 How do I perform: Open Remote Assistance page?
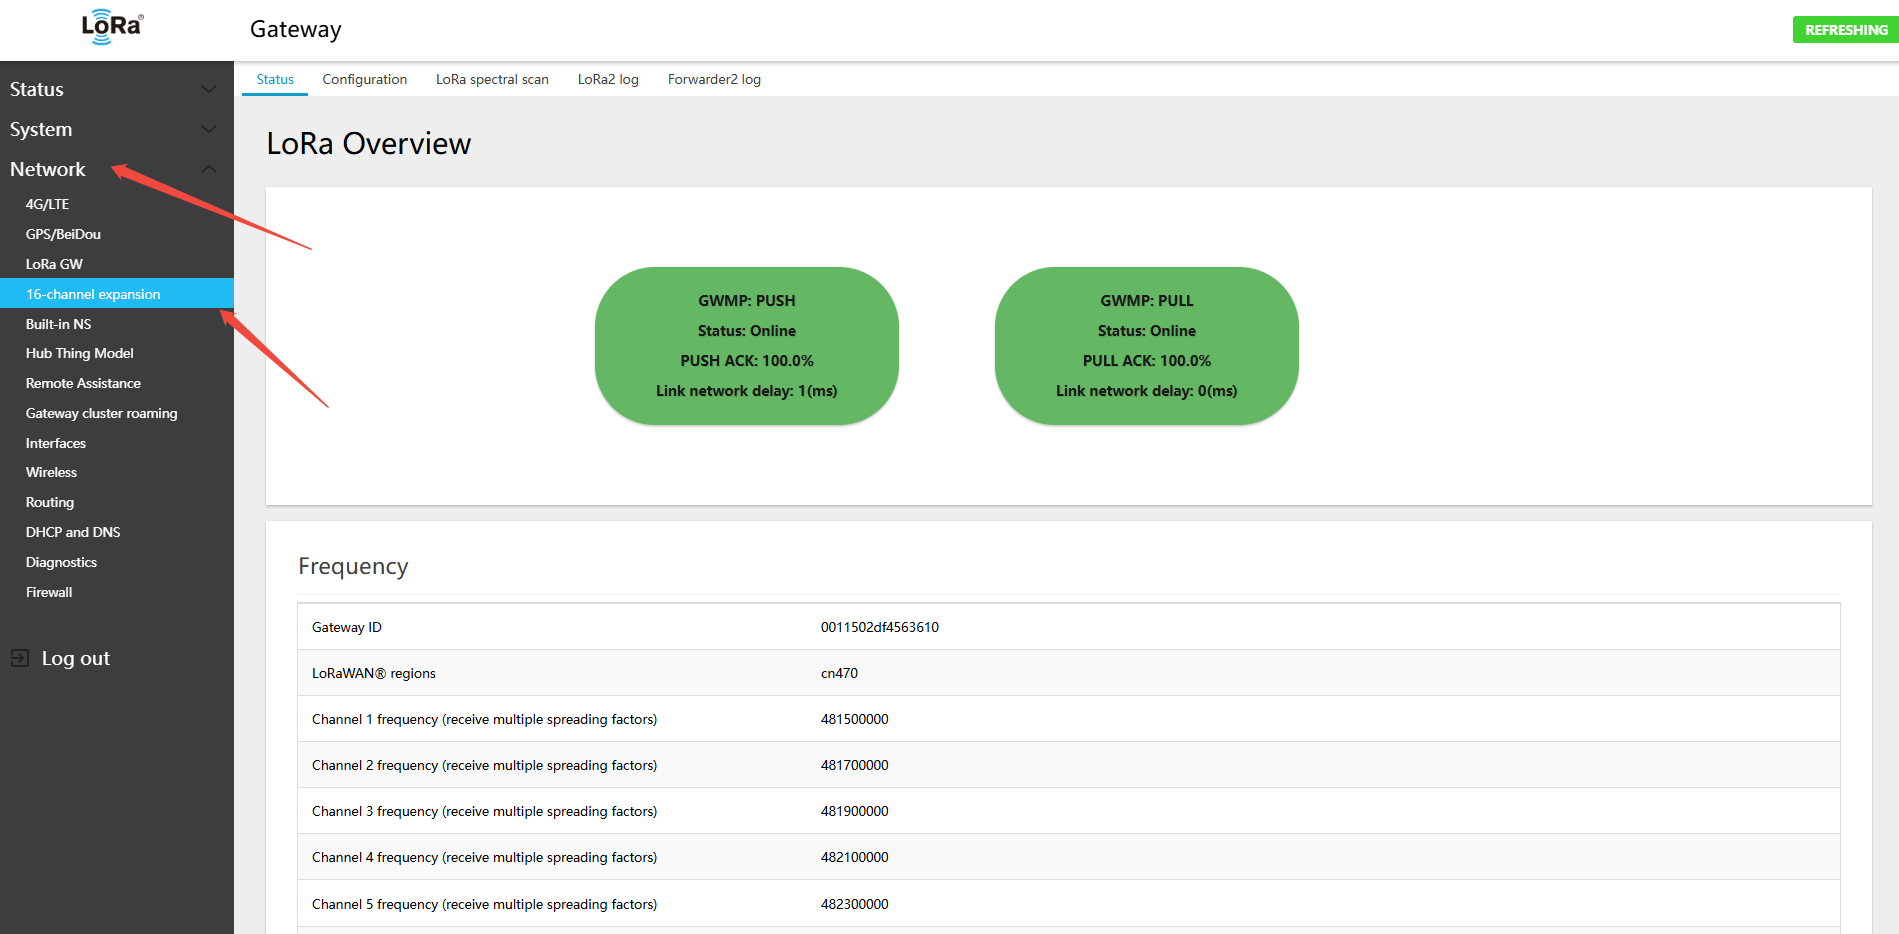pos(83,383)
